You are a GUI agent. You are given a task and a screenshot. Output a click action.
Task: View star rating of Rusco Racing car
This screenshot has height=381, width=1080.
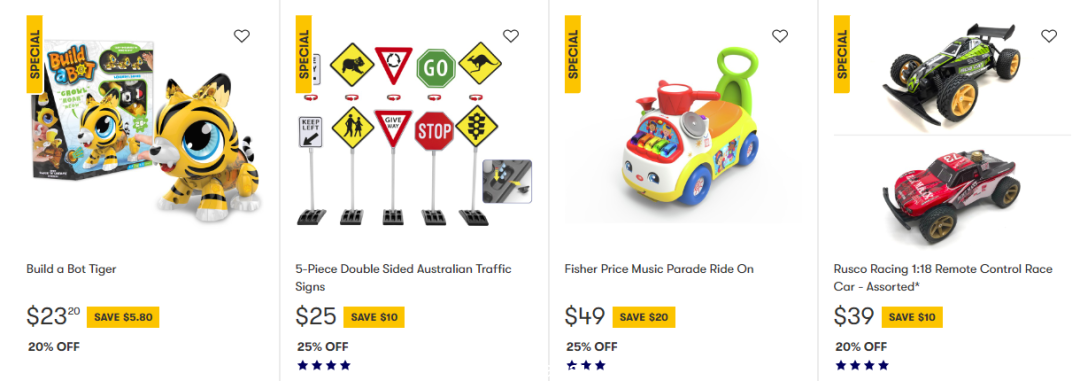862,365
